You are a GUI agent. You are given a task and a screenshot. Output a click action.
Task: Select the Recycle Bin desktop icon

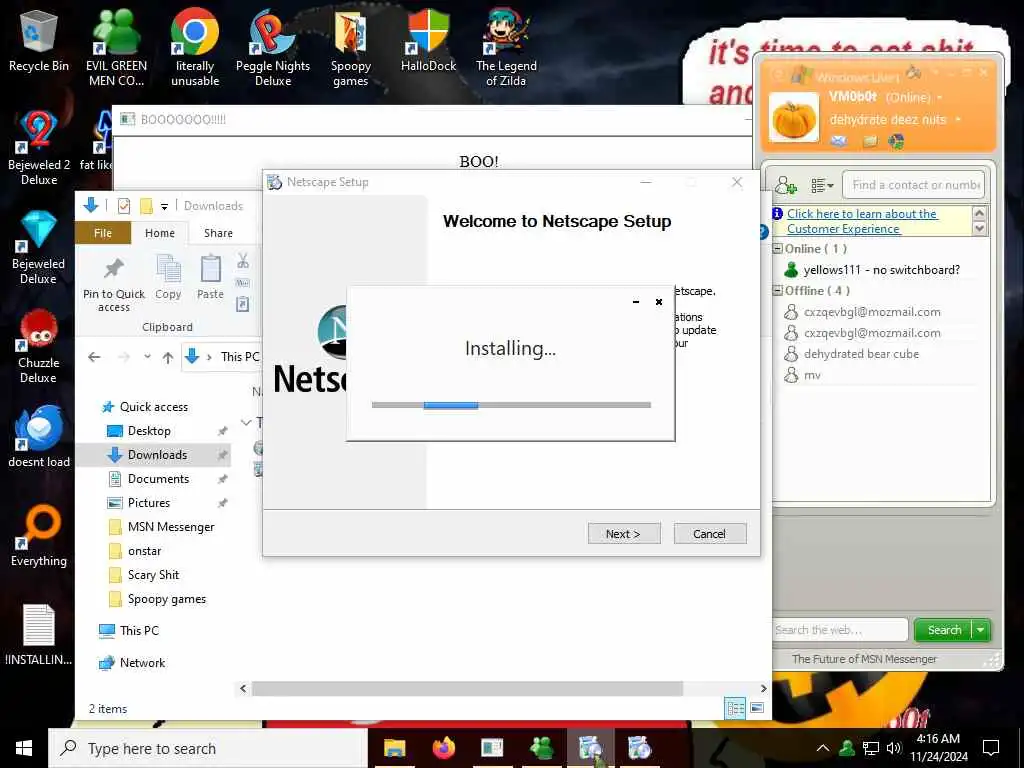[x=39, y=42]
